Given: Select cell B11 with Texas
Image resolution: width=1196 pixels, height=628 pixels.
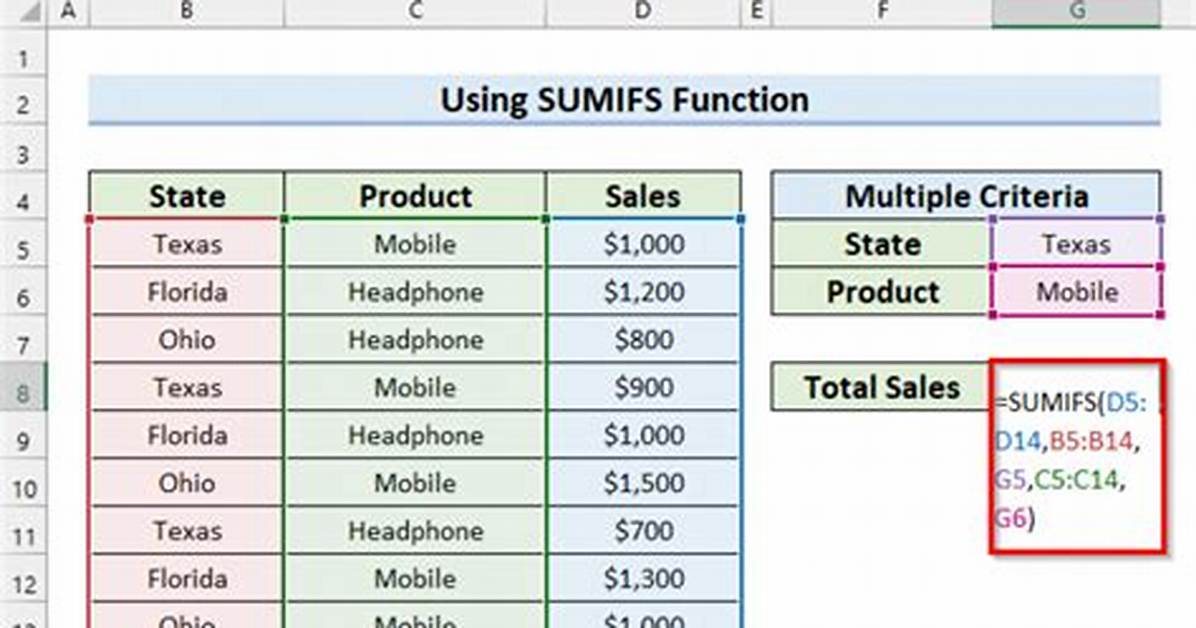Looking at the screenshot, I should (x=186, y=530).
